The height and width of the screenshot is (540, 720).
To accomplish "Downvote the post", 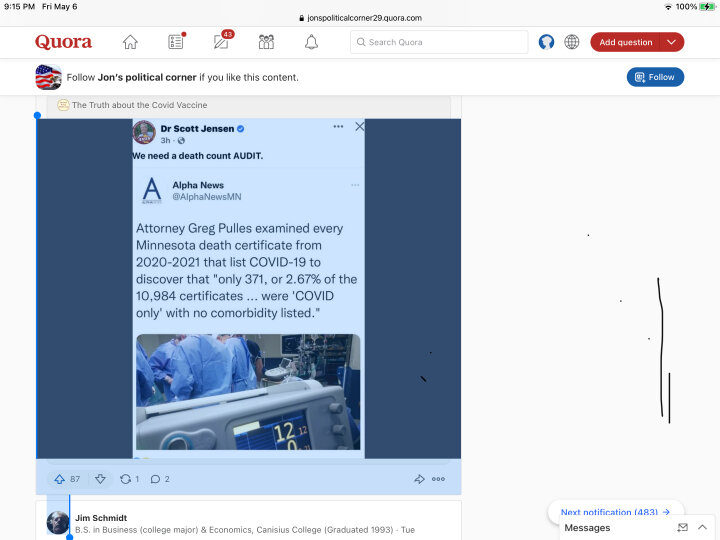I will point(100,479).
